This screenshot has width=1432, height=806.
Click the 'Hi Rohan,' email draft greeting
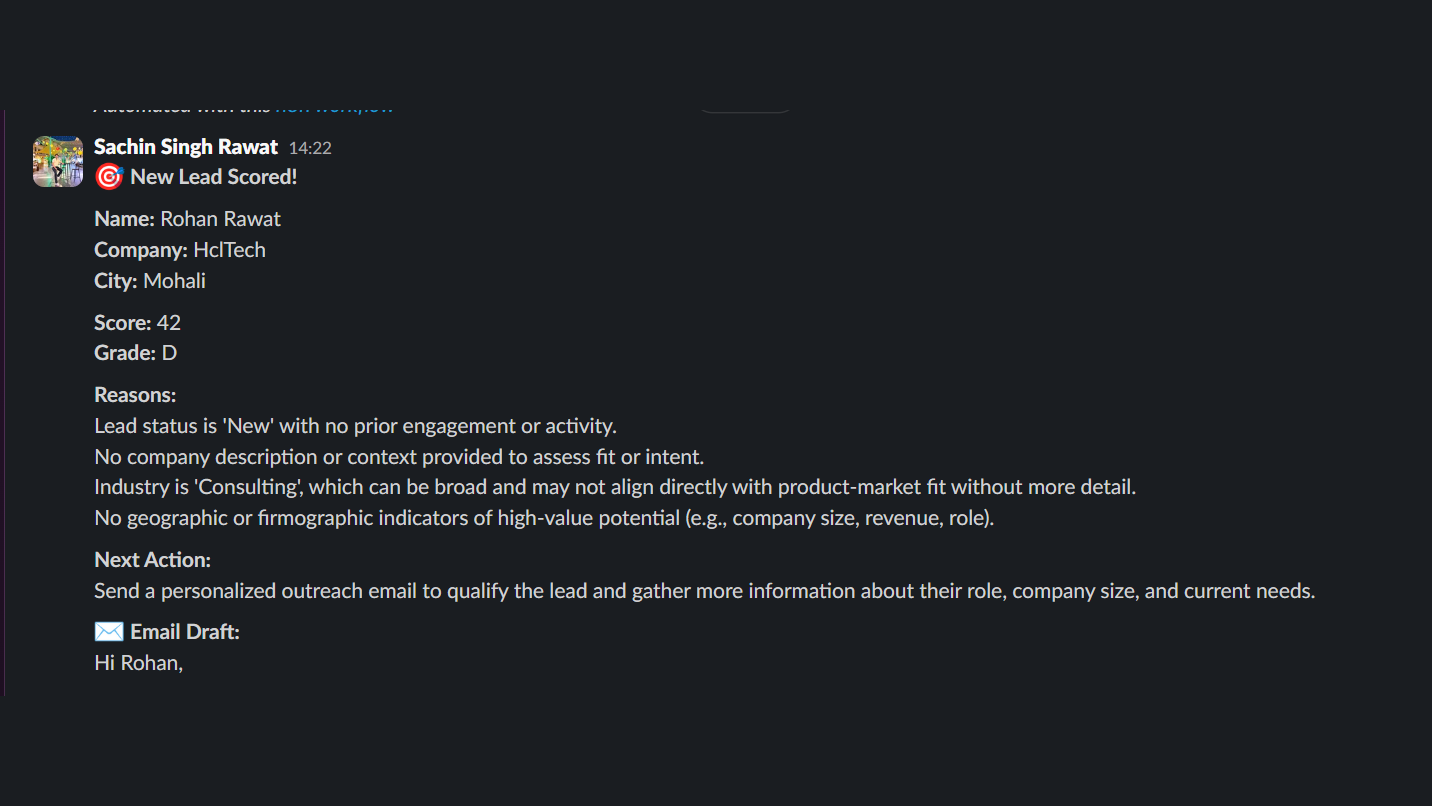pos(138,662)
